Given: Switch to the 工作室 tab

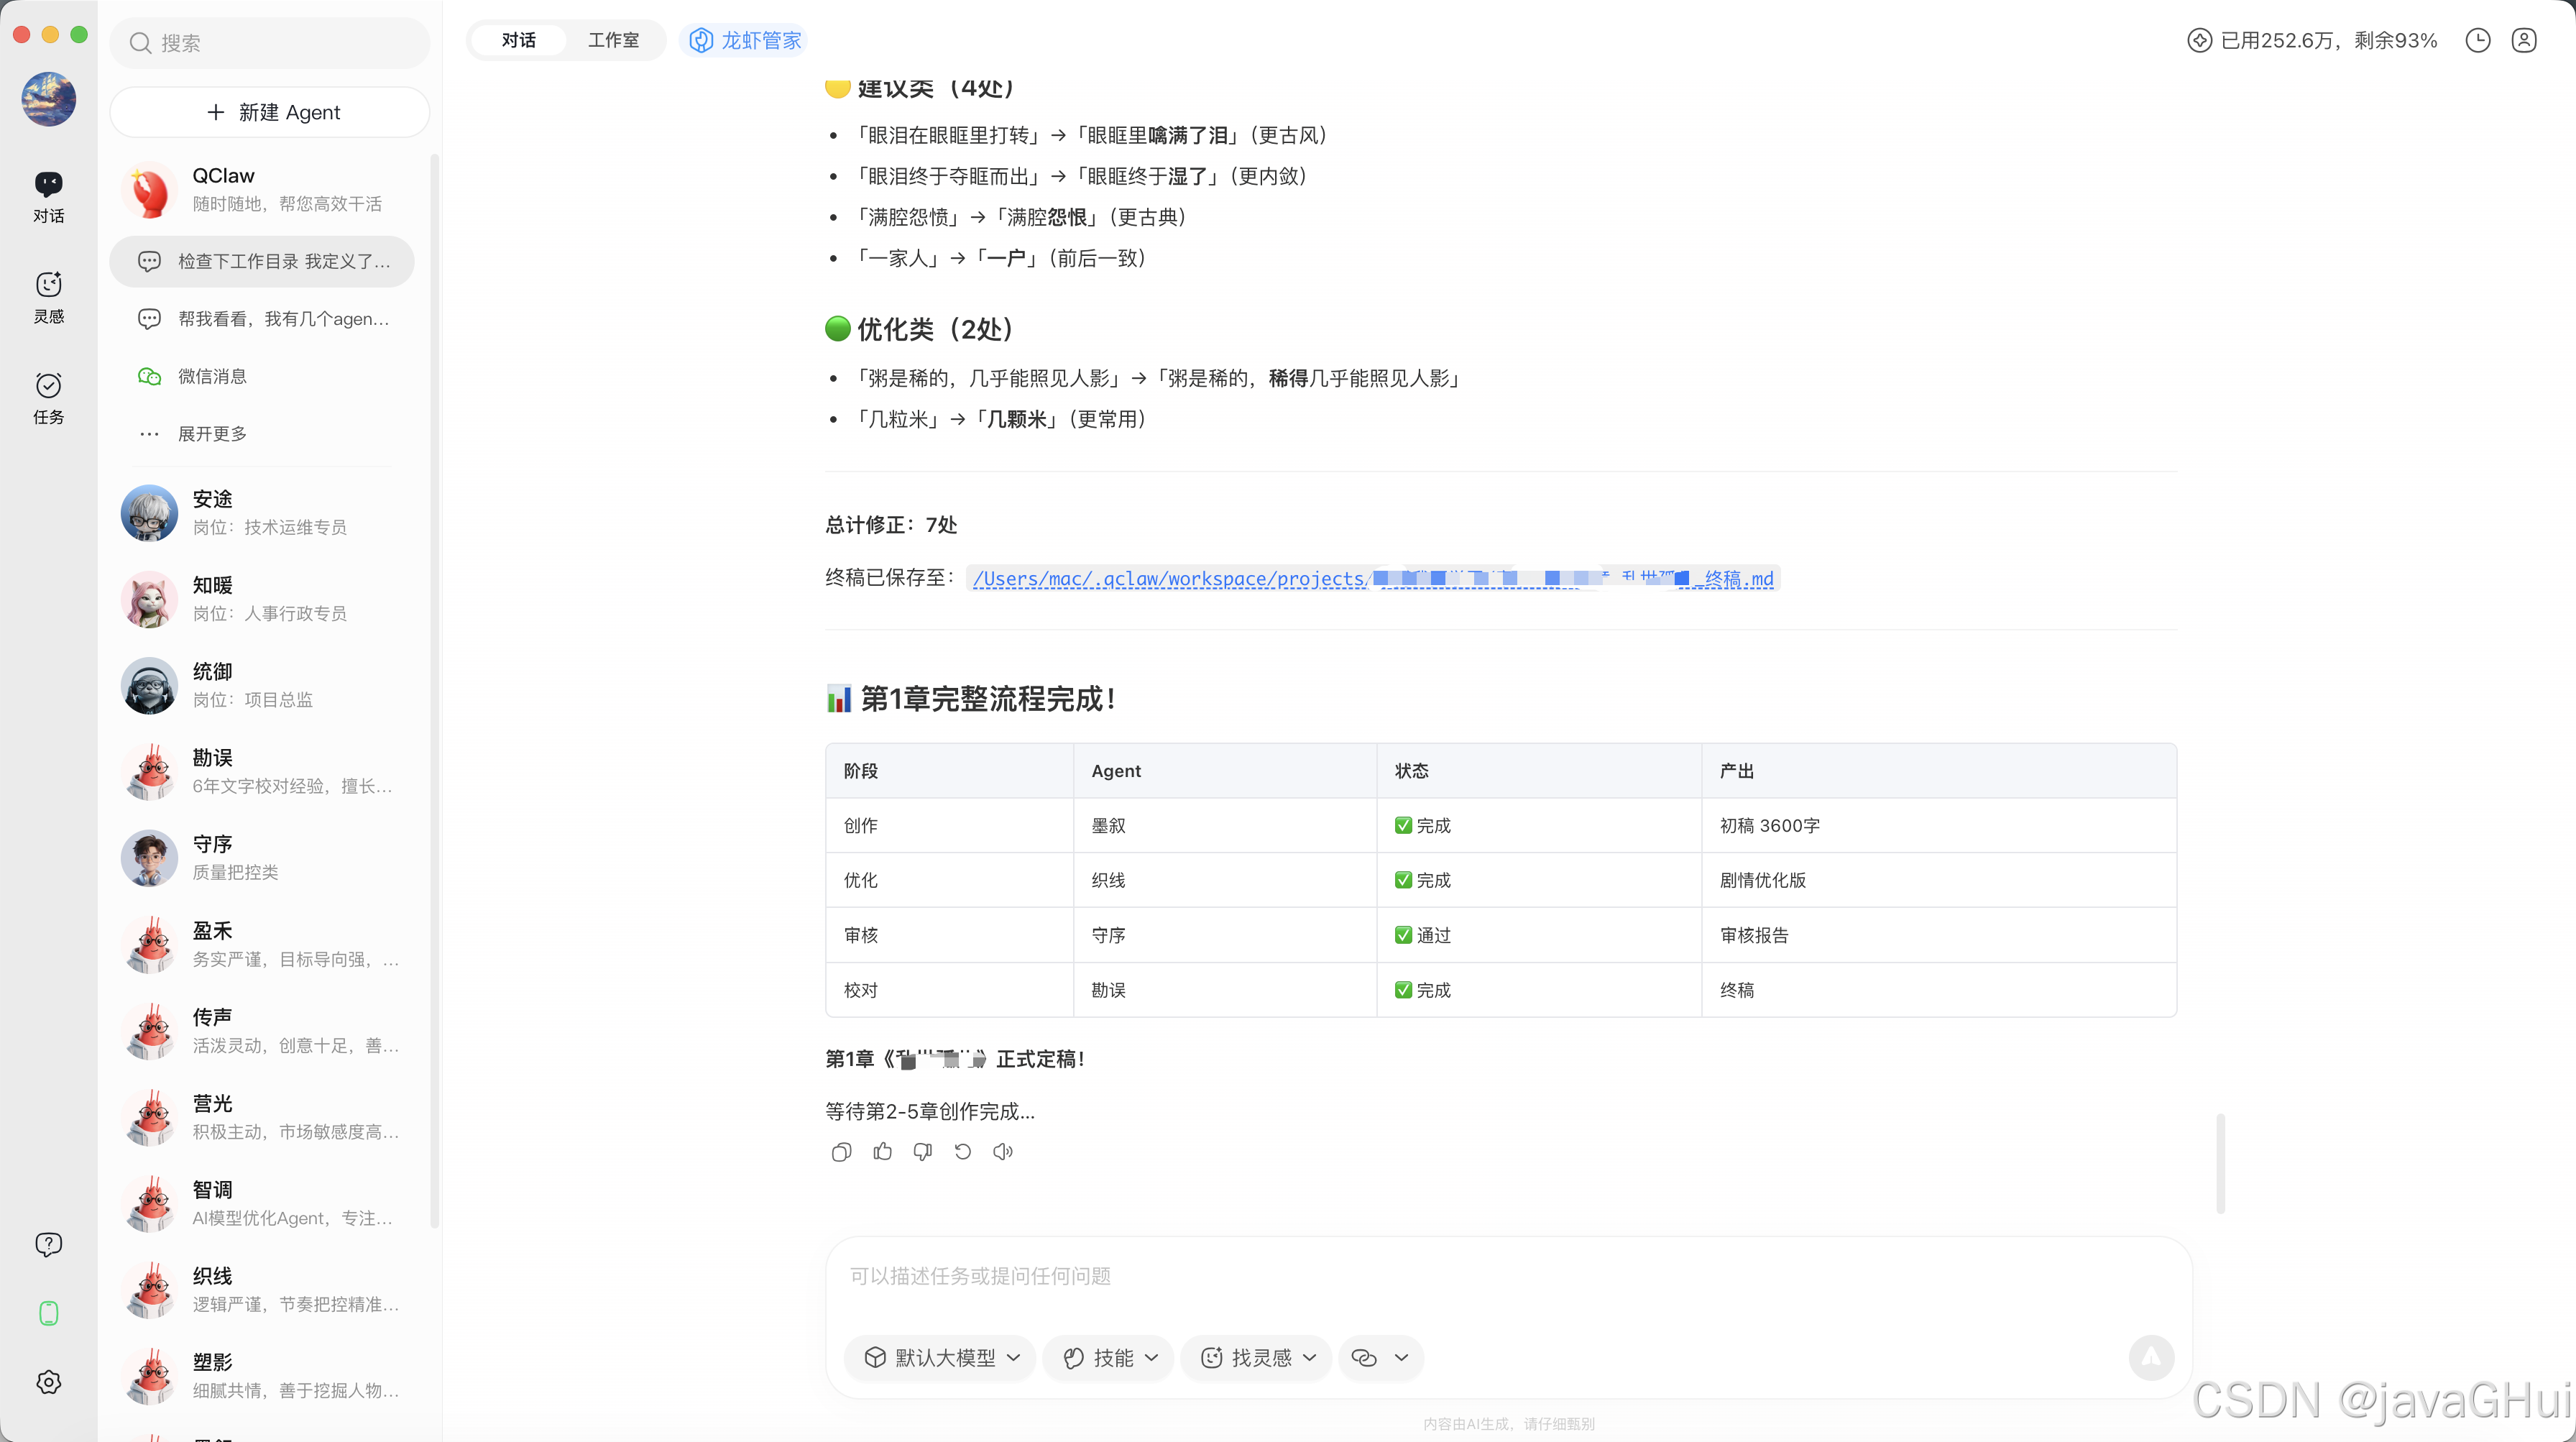Looking at the screenshot, I should [612, 40].
